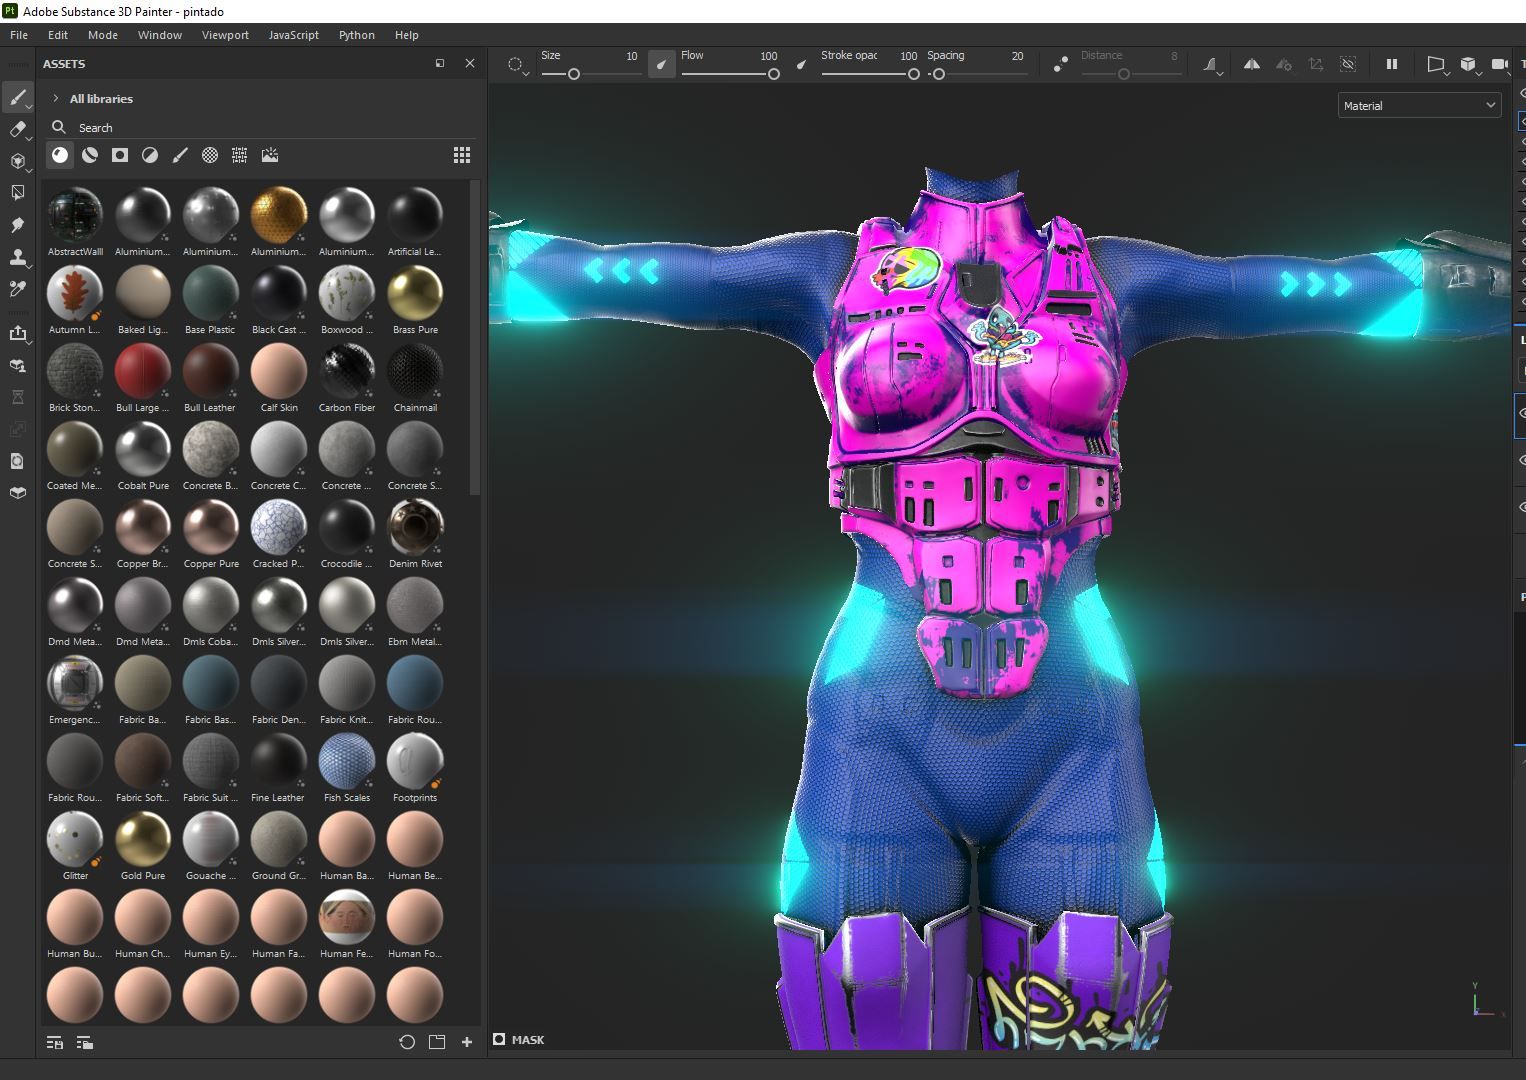The image size is (1526, 1080).
Task: Click the refresh assets icon
Action: (407, 1042)
